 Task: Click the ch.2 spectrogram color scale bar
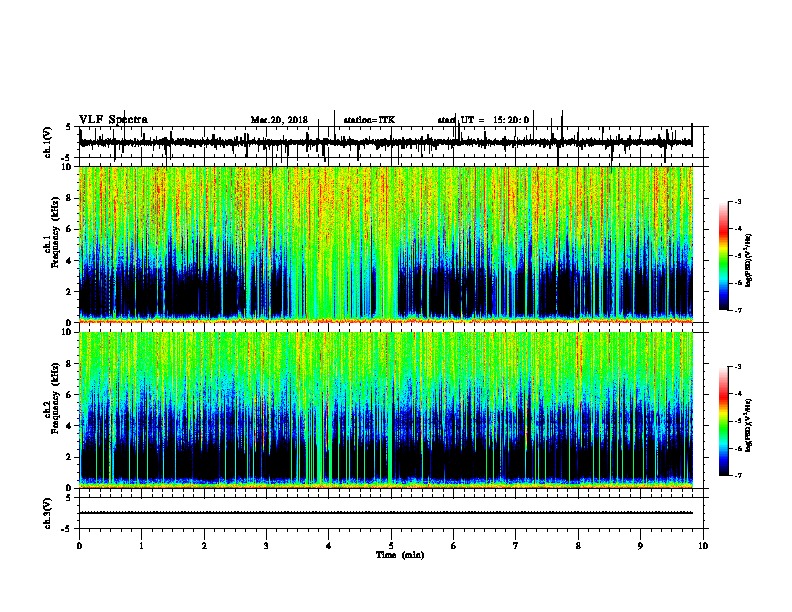724,421
